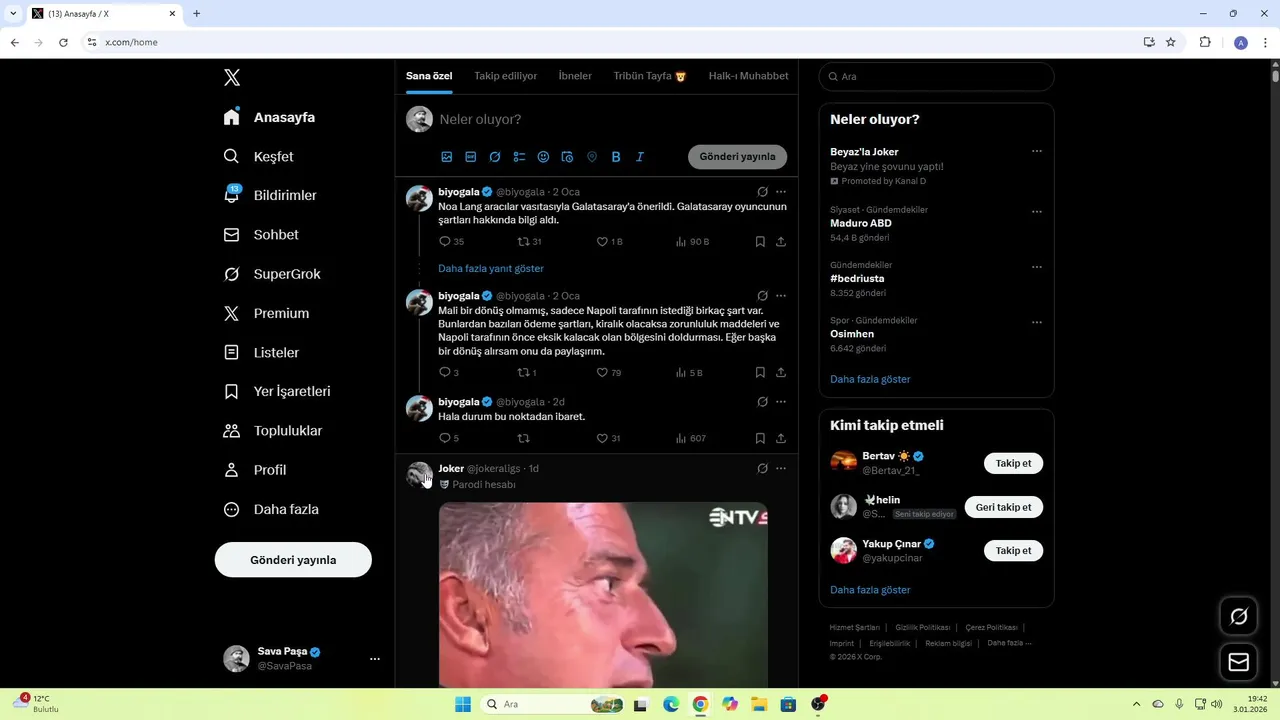Bookmark the Mali bir dönüş post

click(760, 373)
